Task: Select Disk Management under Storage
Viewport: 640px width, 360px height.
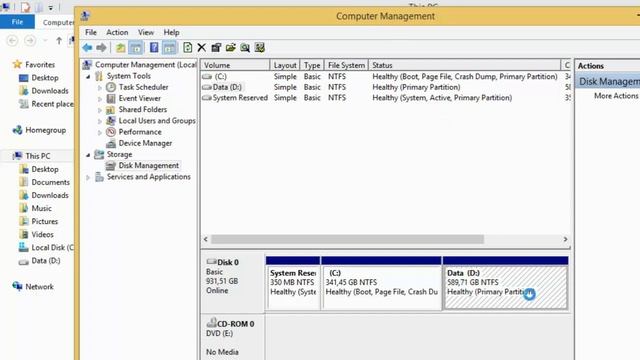Action: pyautogui.click(x=149, y=165)
